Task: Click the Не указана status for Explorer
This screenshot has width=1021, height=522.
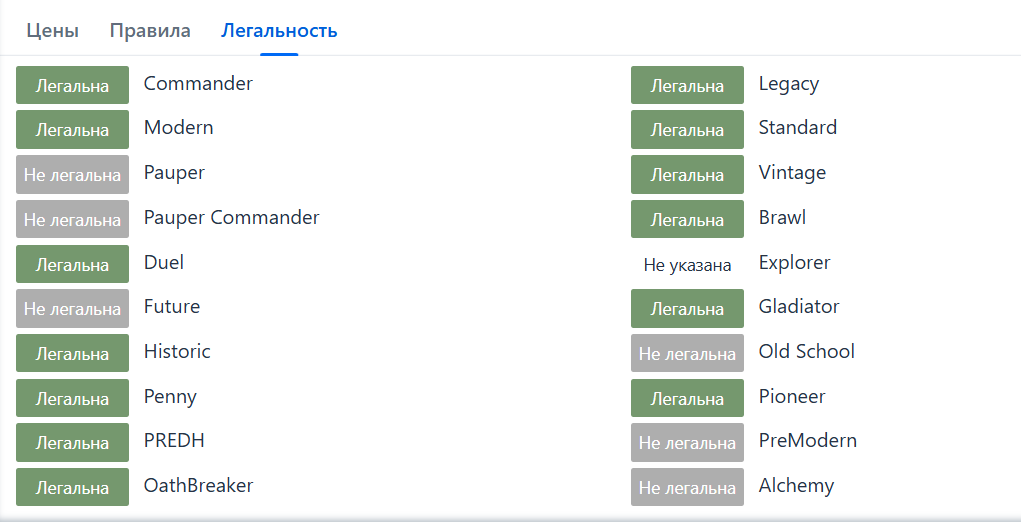Action: click(687, 265)
